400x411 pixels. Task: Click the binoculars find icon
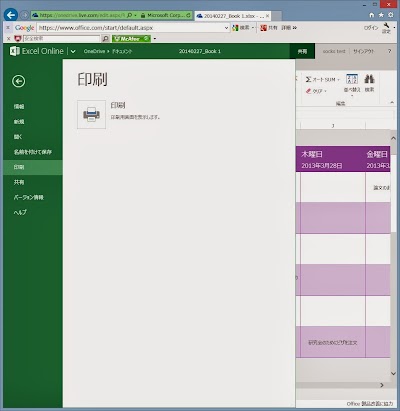point(369,79)
